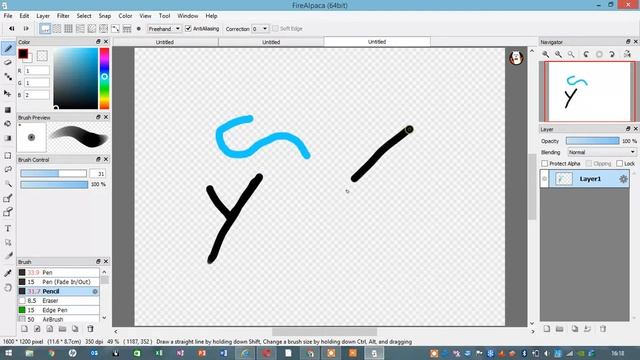
Task: Switch to the first Untitled tab
Action: coord(165,42)
